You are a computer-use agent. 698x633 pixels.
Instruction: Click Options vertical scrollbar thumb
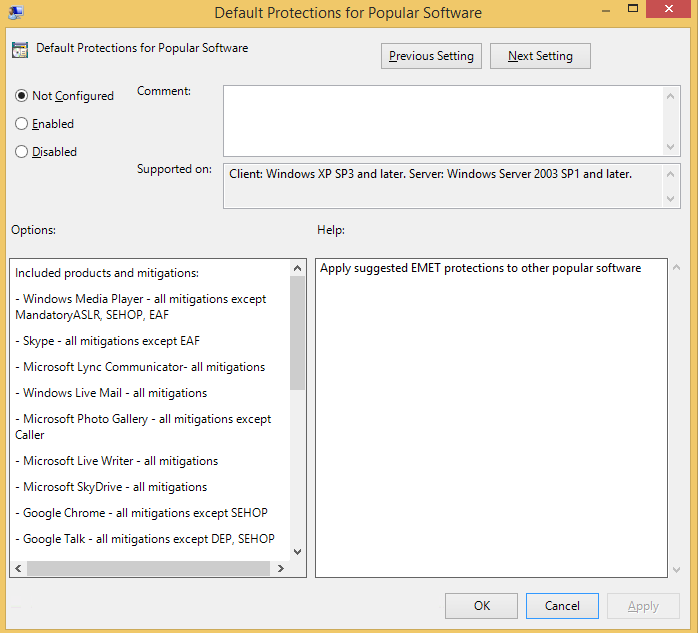(x=297, y=333)
